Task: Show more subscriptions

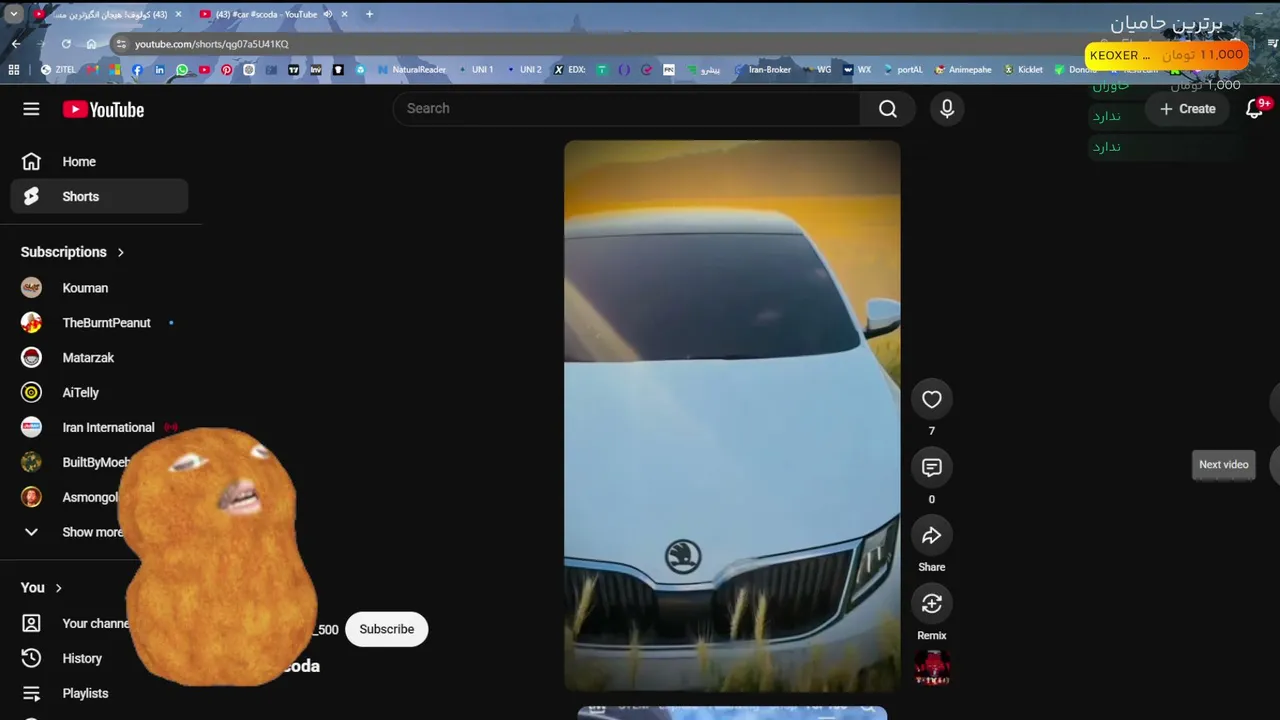Action: [x=72, y=532]
